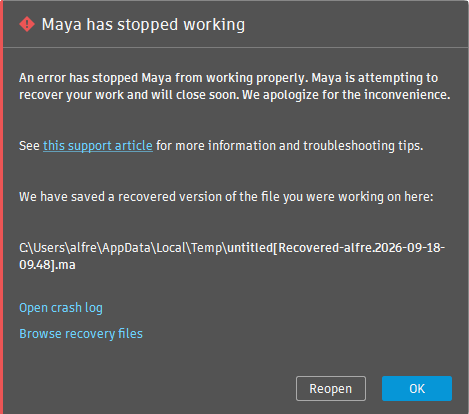Click the 'for more information' text

pos(216,146)
